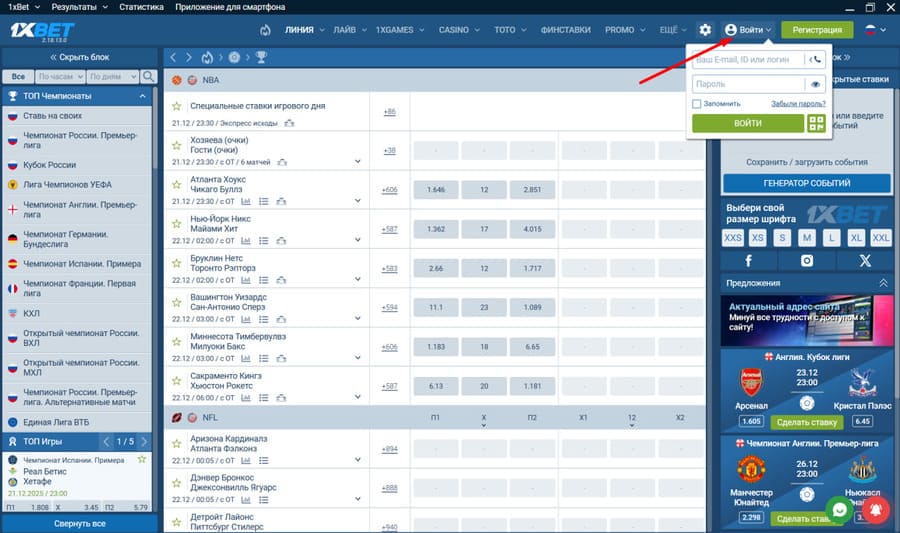This screenshot has height=533, width=900.
Task: Open statistics chart for Атланта Хоукс match
Action: click(246, 201)
